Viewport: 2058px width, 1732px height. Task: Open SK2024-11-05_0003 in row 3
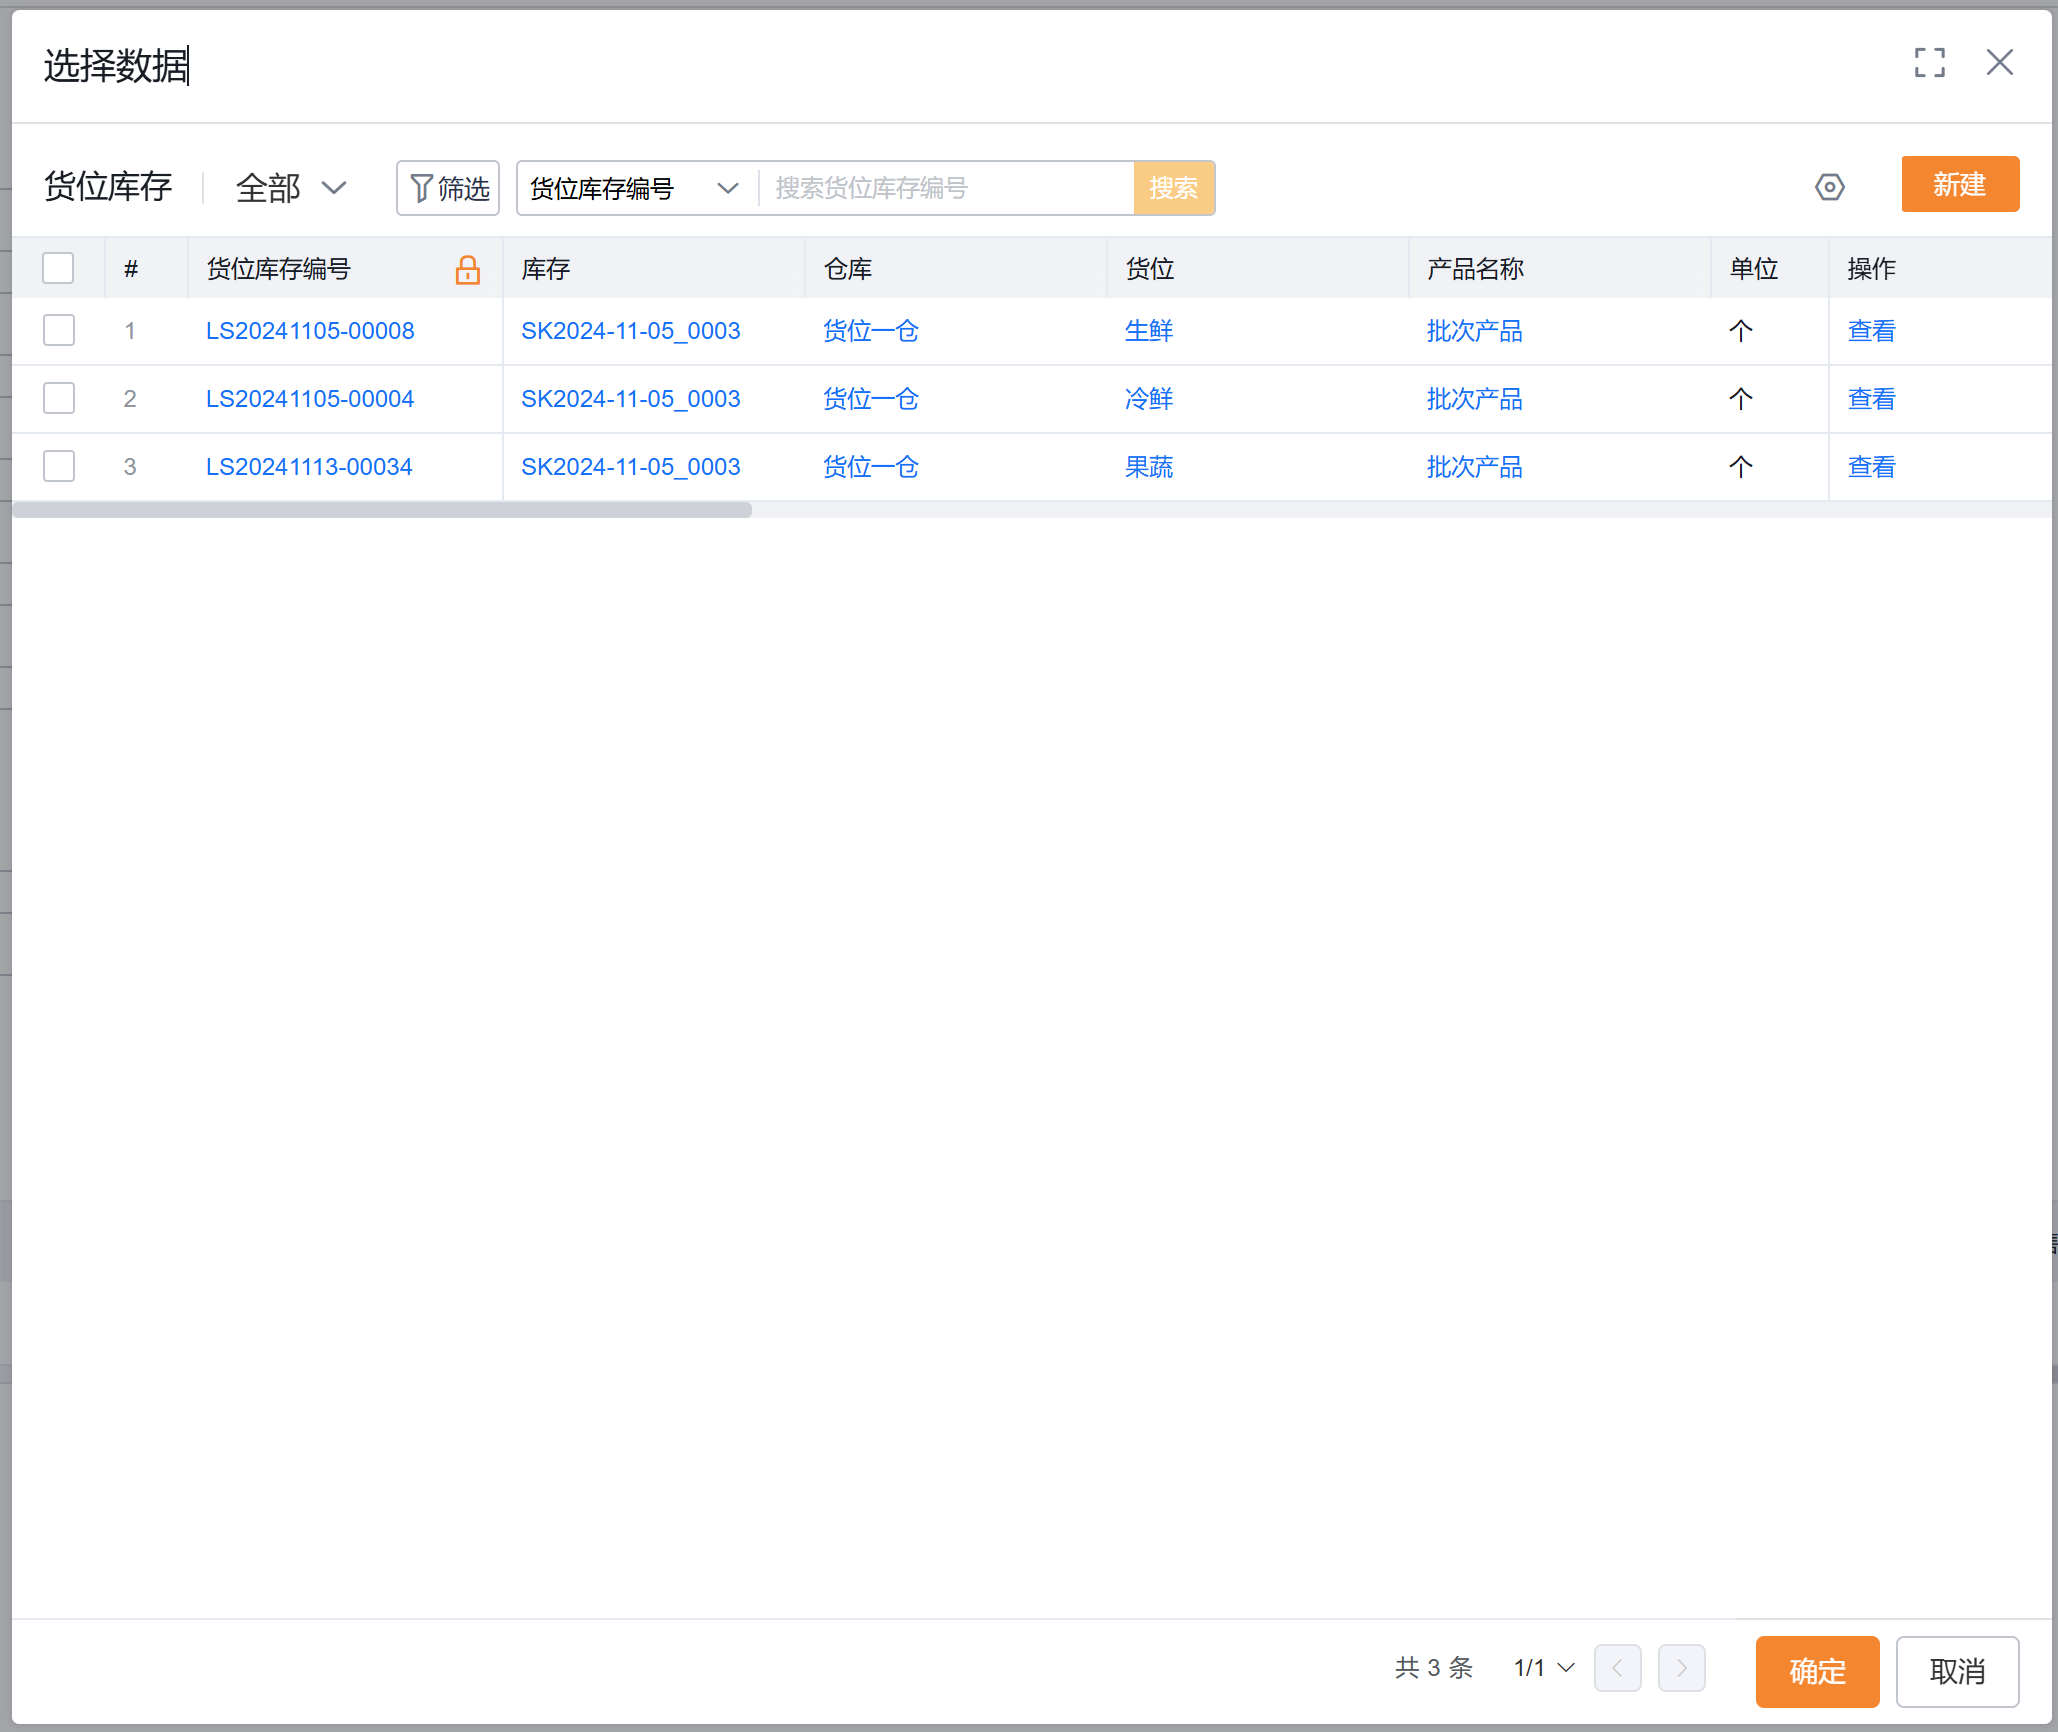(631, 467)
